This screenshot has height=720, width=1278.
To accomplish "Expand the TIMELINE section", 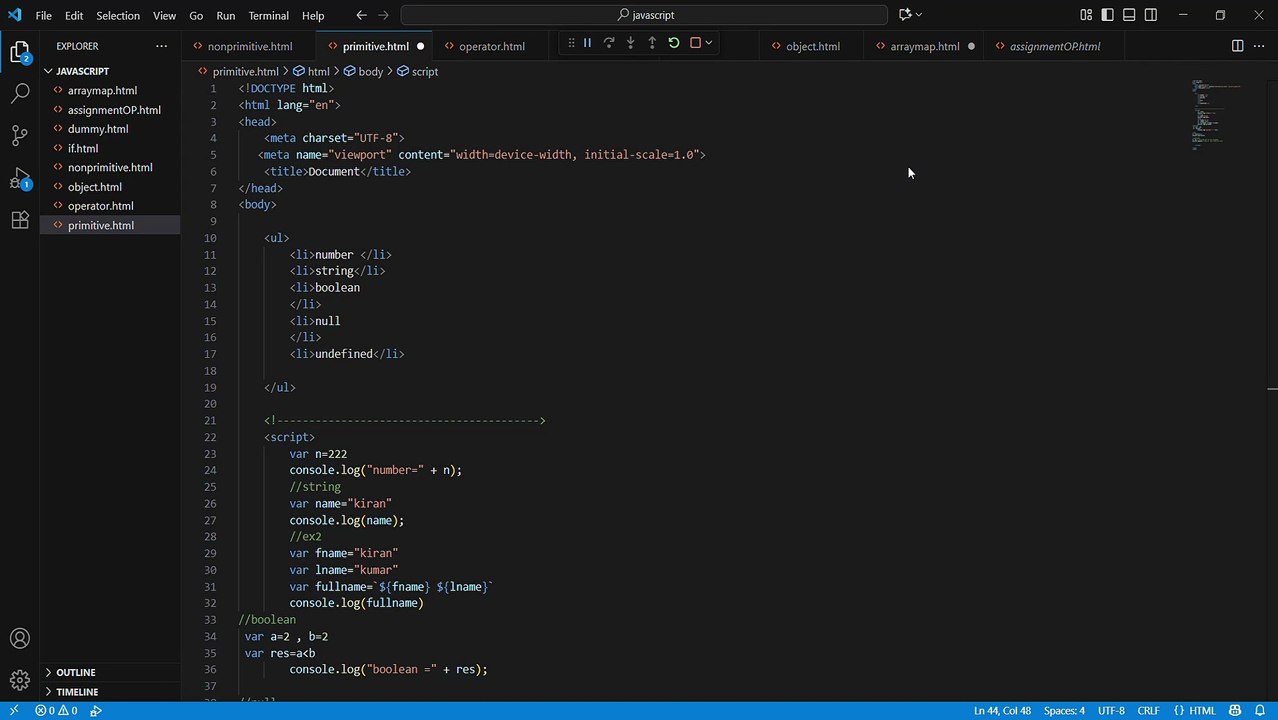I will pos(76,692).
